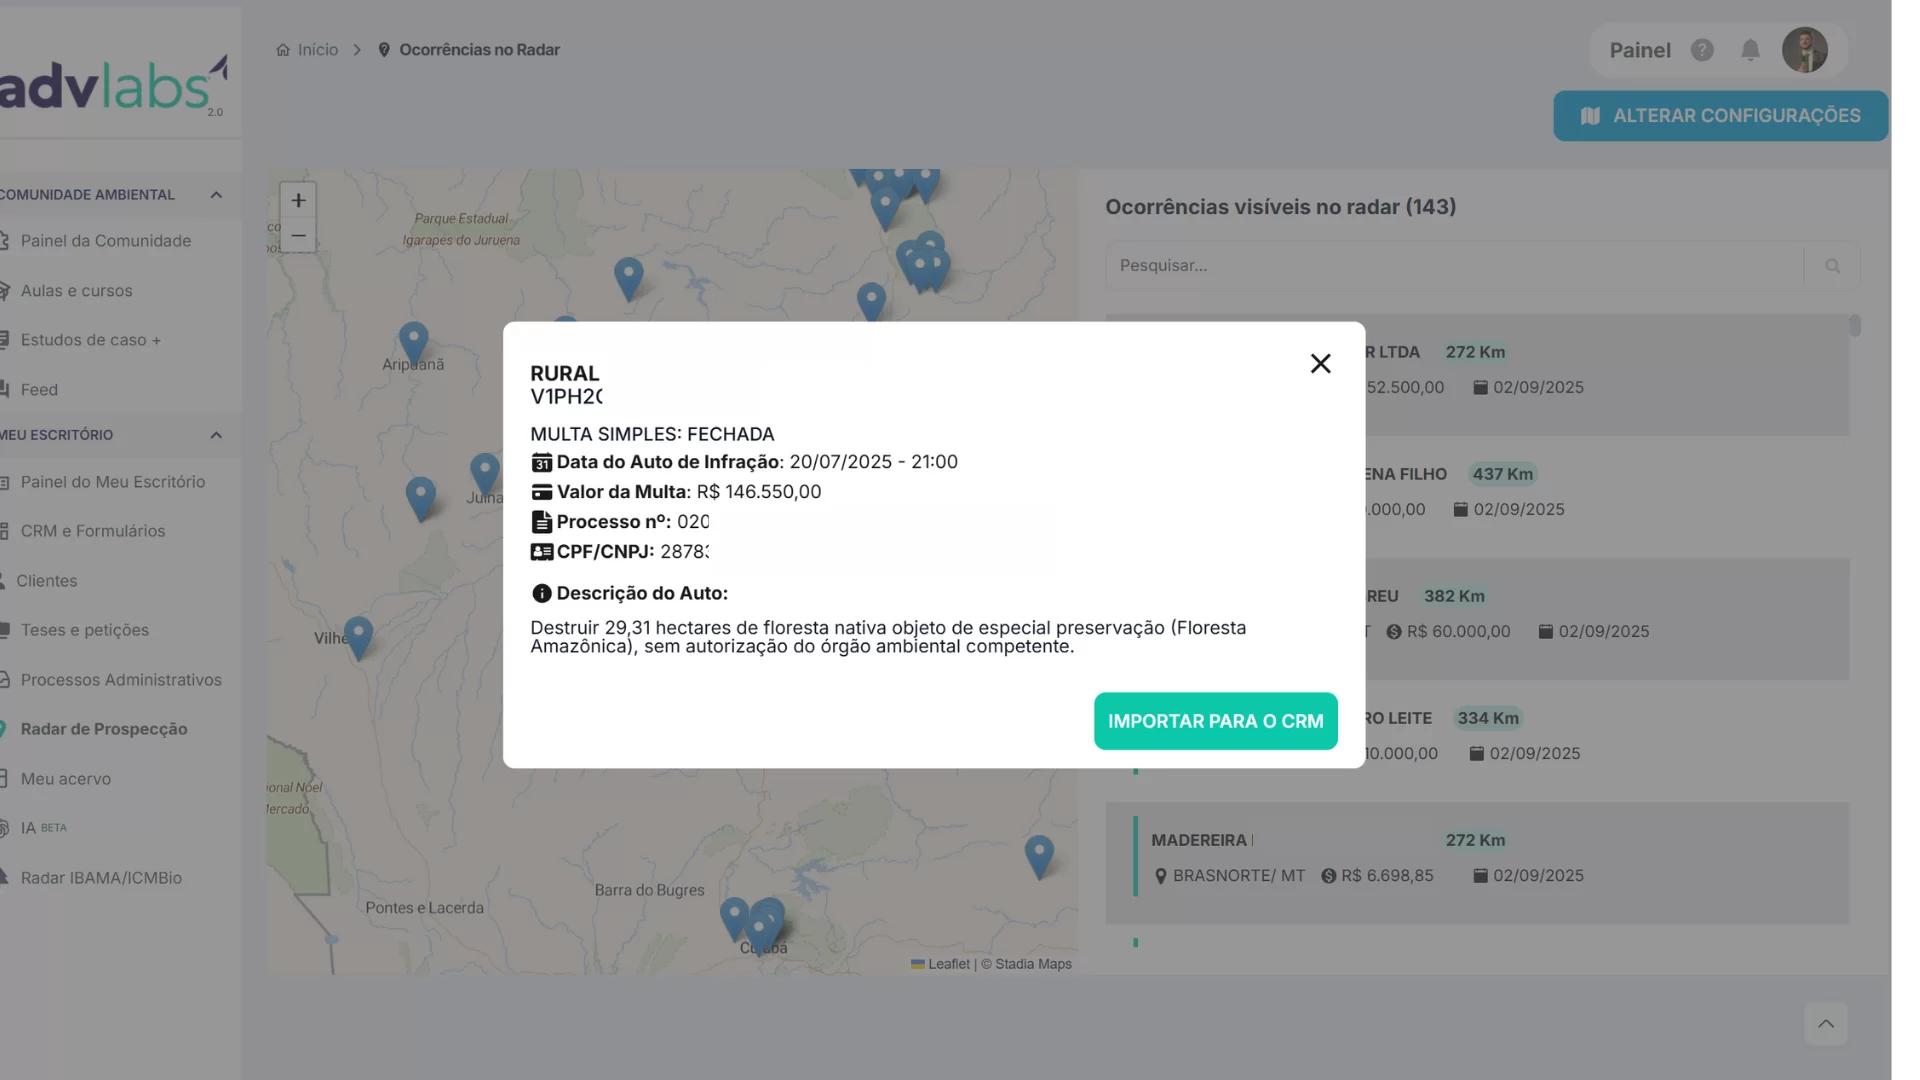The height and width of the screenshot is (1080, 1920).
Task: Open the user profile avatar
Action: coord(1804,50)
